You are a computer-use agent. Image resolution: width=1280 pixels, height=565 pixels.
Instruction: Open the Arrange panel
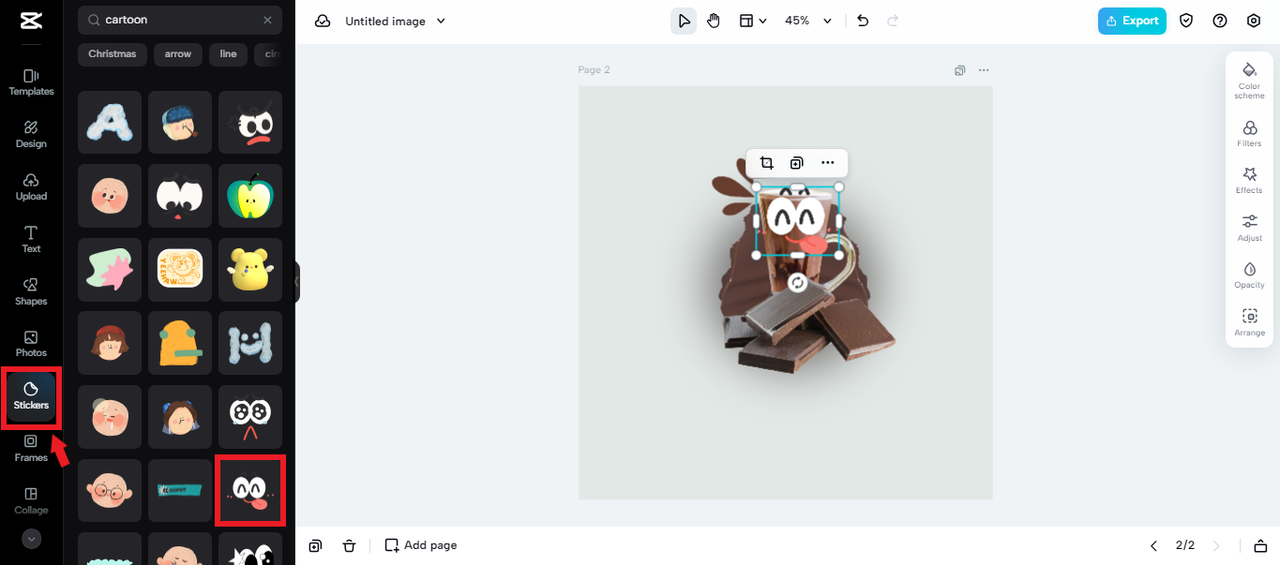(1249, 323)
